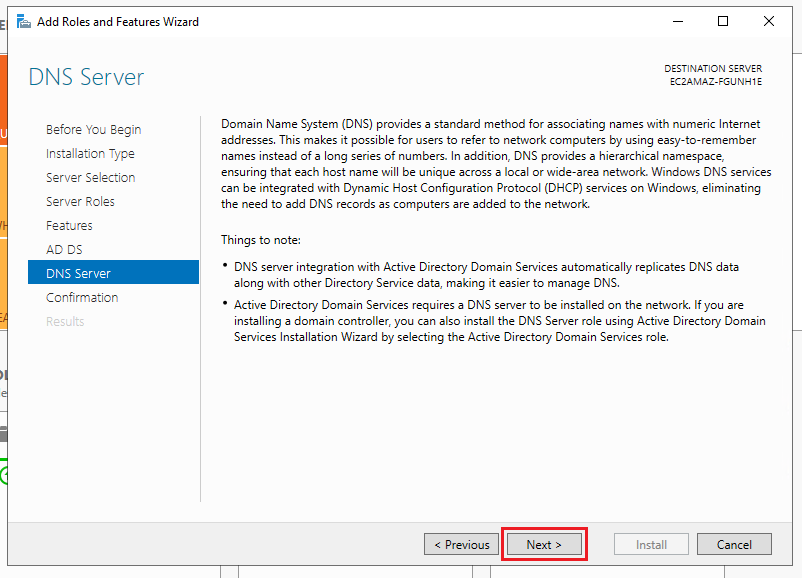Screen dimensions: 802x578
Task: Click the 'Add Roles and Features Wizard' title text
Action: pos(118,21)
